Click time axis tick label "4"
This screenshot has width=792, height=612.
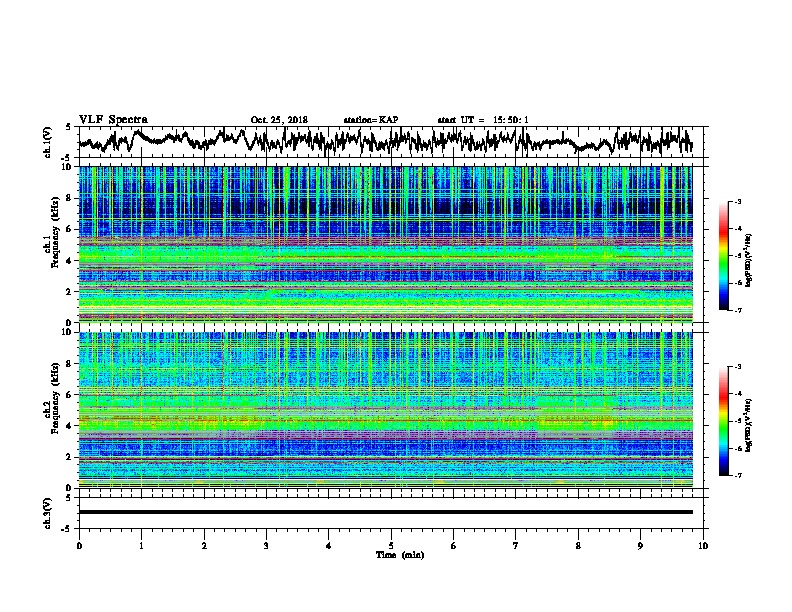(329, 546)
